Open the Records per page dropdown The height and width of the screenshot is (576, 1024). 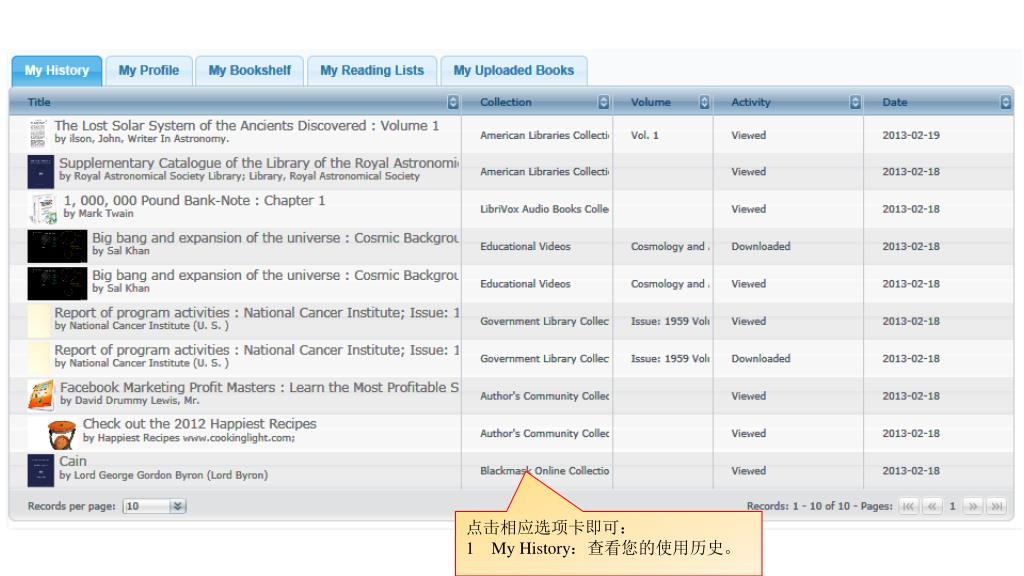pyautogui.click(x=155, y=506)
